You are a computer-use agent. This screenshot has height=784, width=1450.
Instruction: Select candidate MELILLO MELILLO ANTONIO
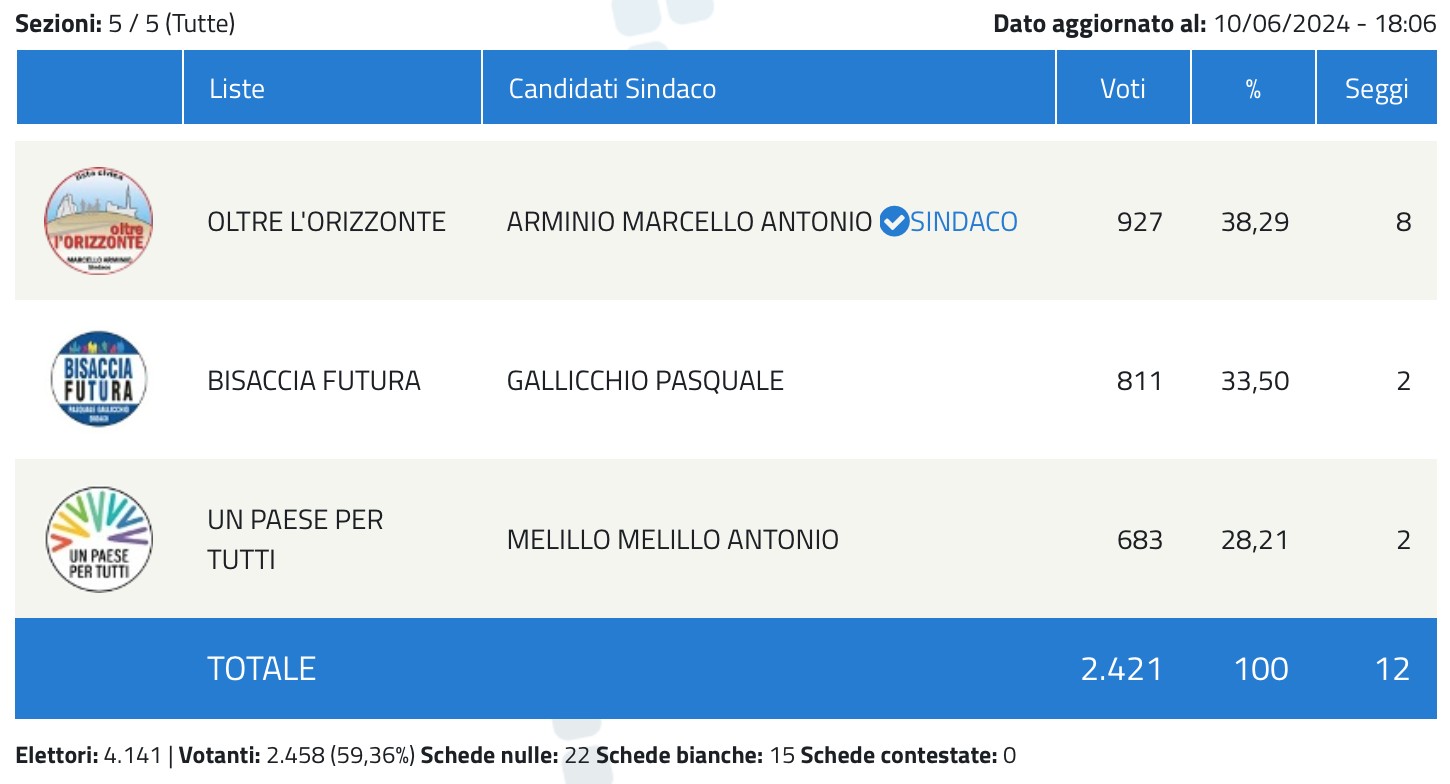(673, 540)
